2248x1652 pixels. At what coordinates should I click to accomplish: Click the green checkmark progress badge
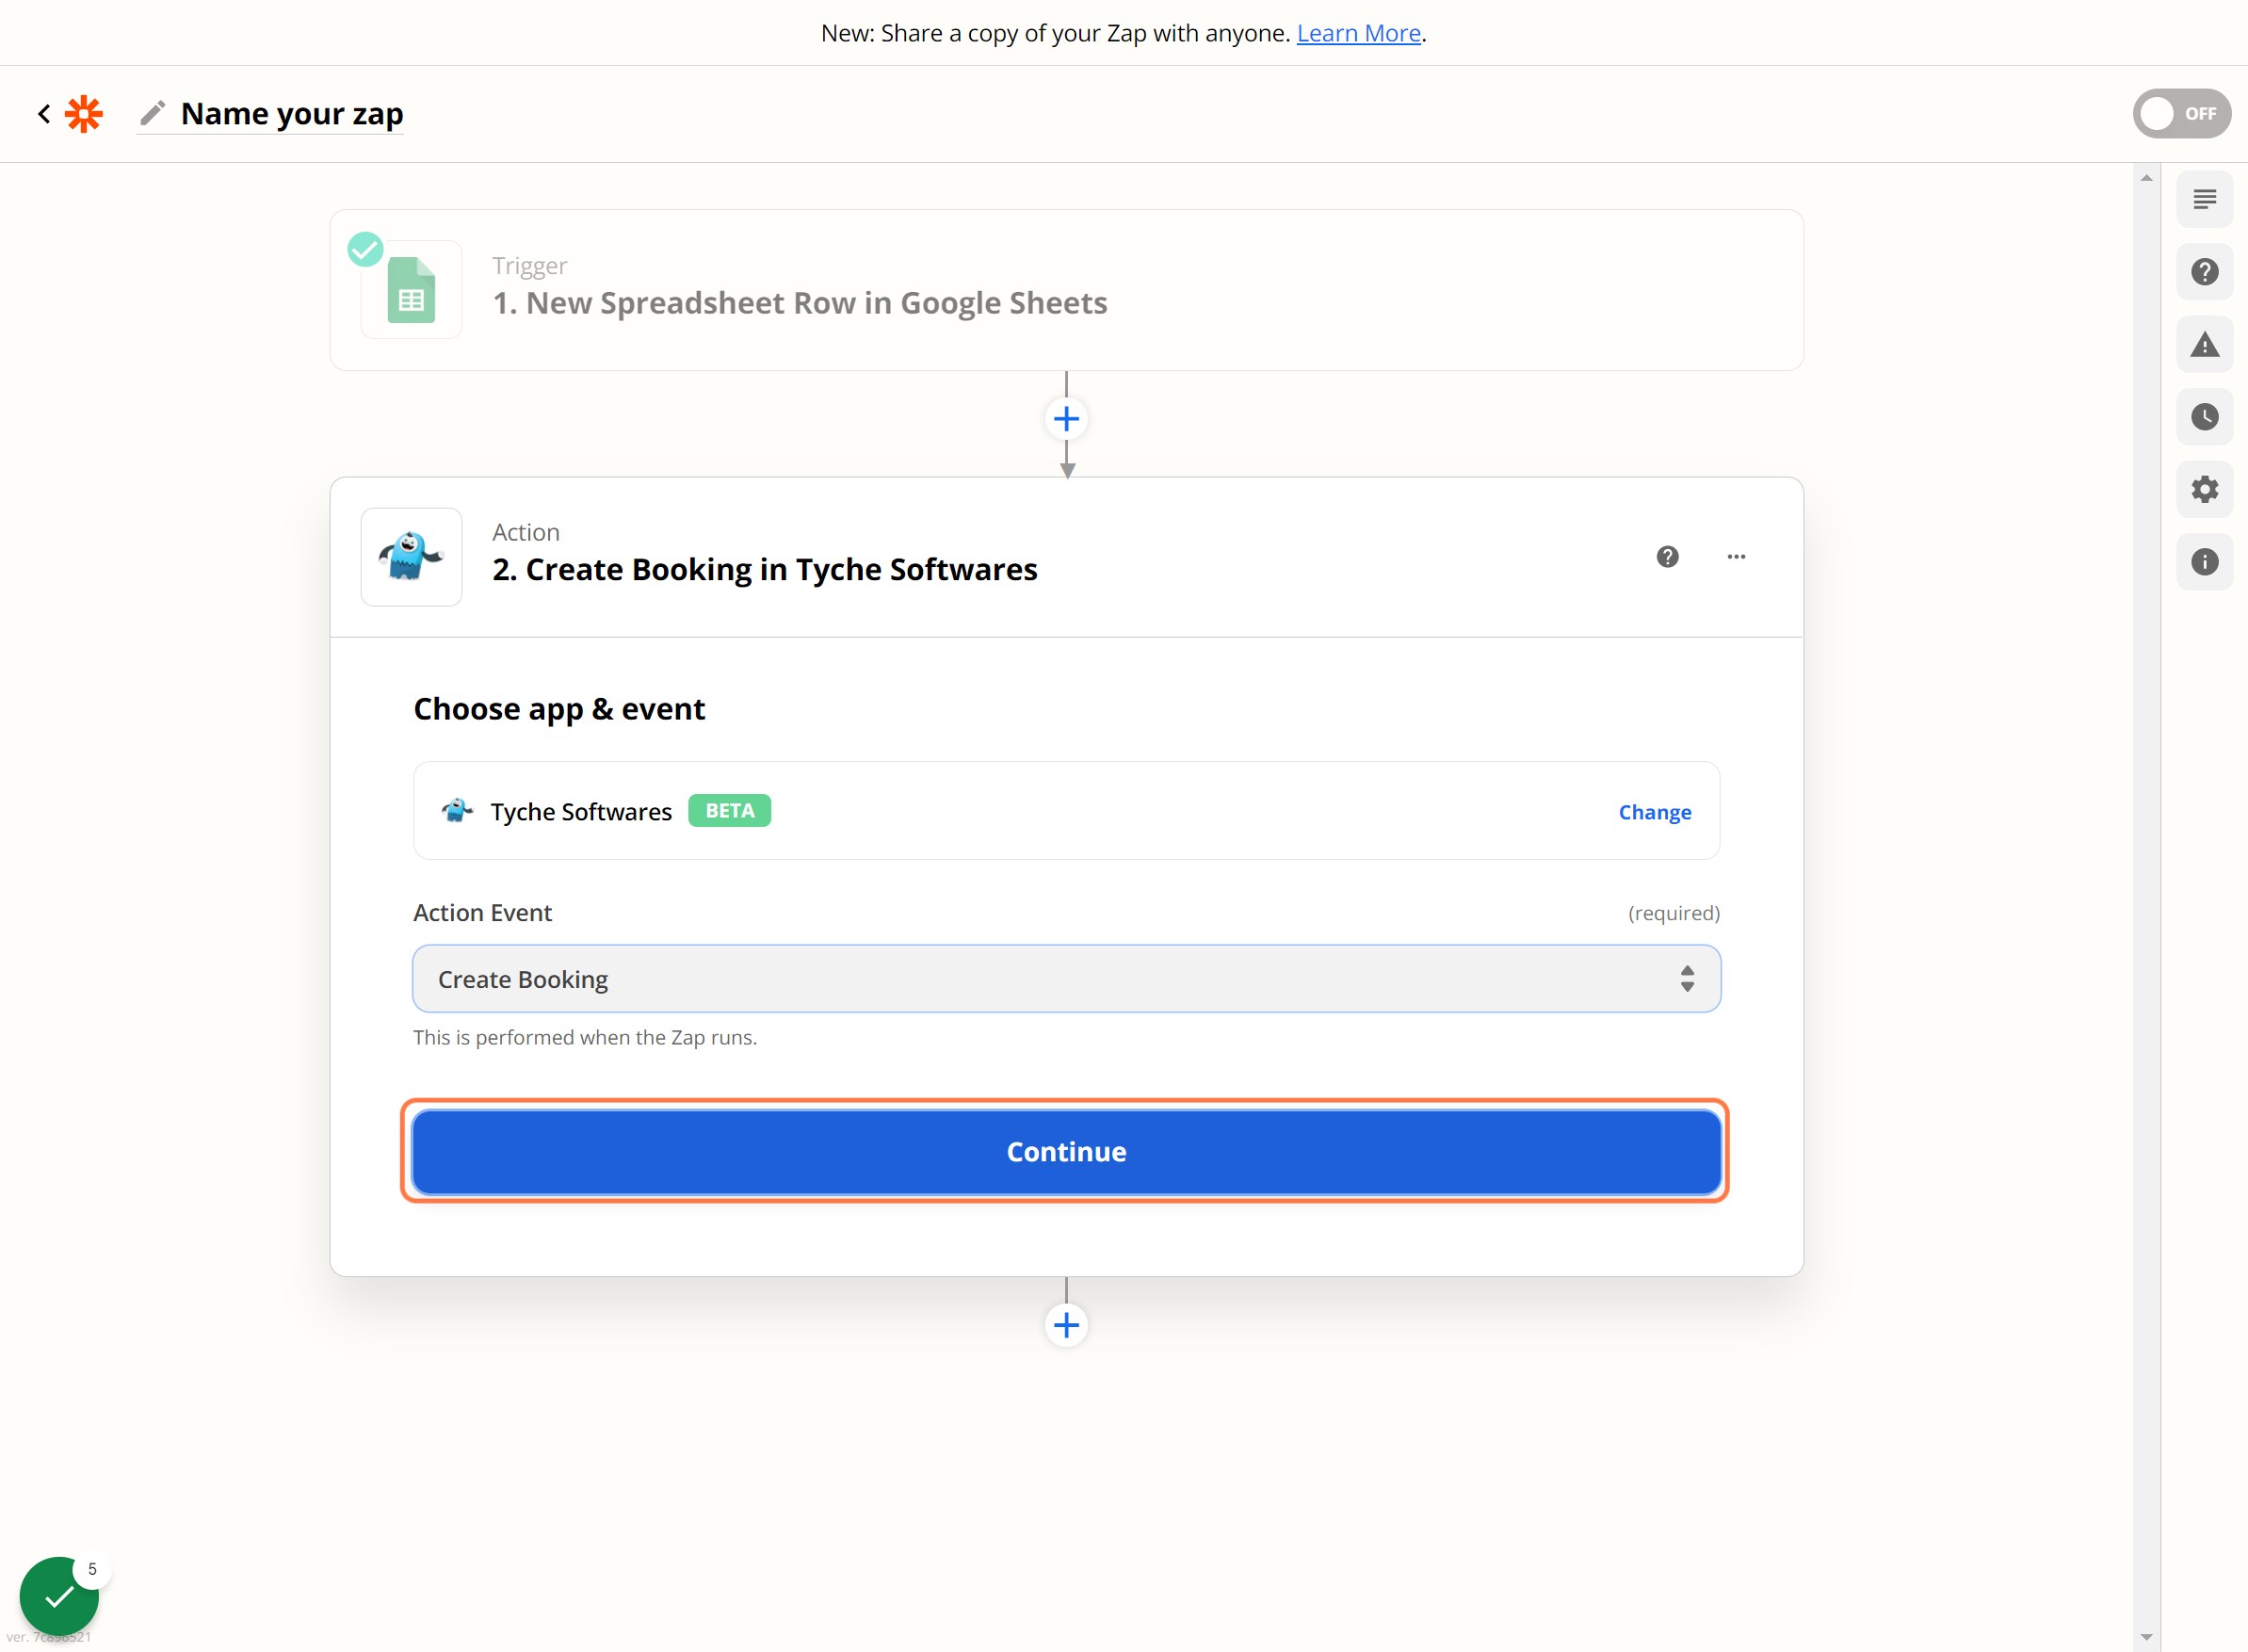point(59,1596)
